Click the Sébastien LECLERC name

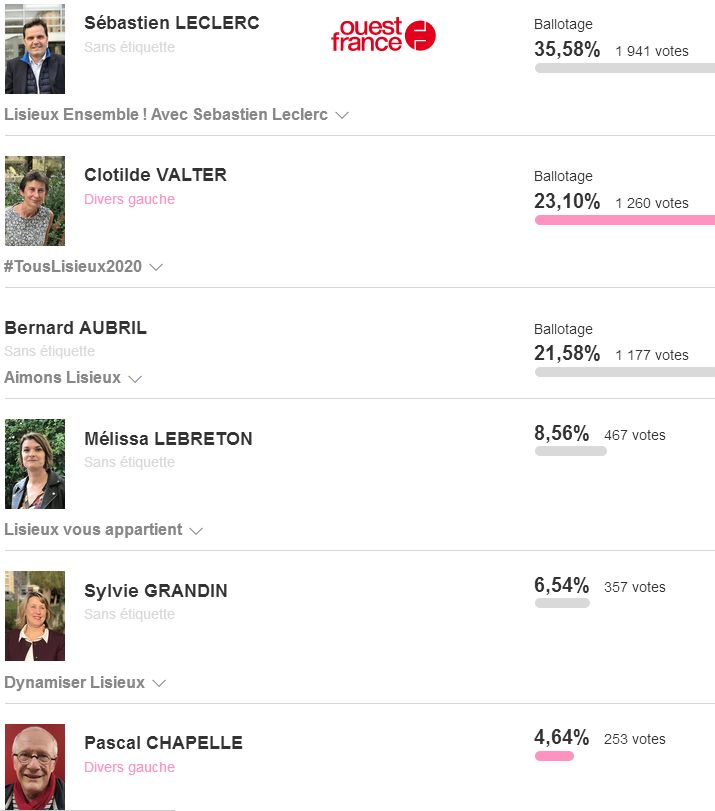pos(172,23)
